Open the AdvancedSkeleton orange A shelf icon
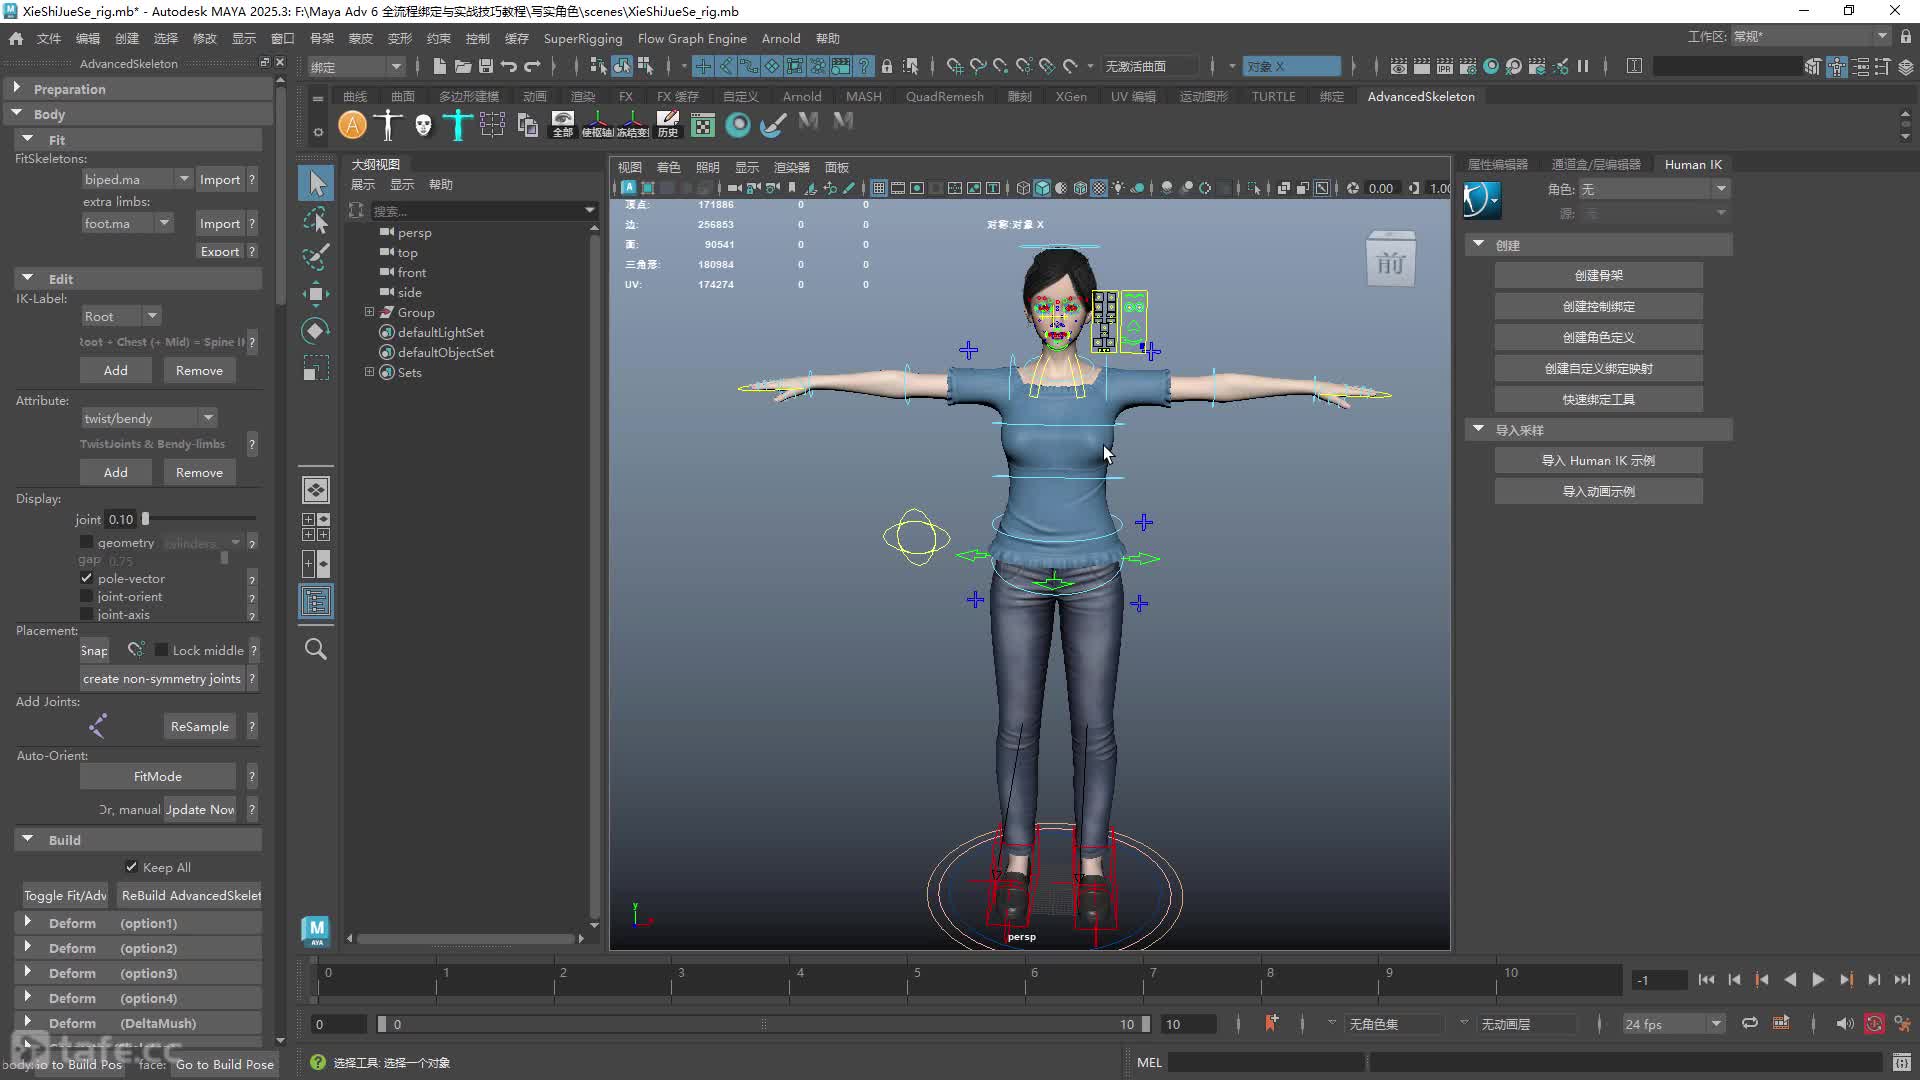 pos(352,125)
